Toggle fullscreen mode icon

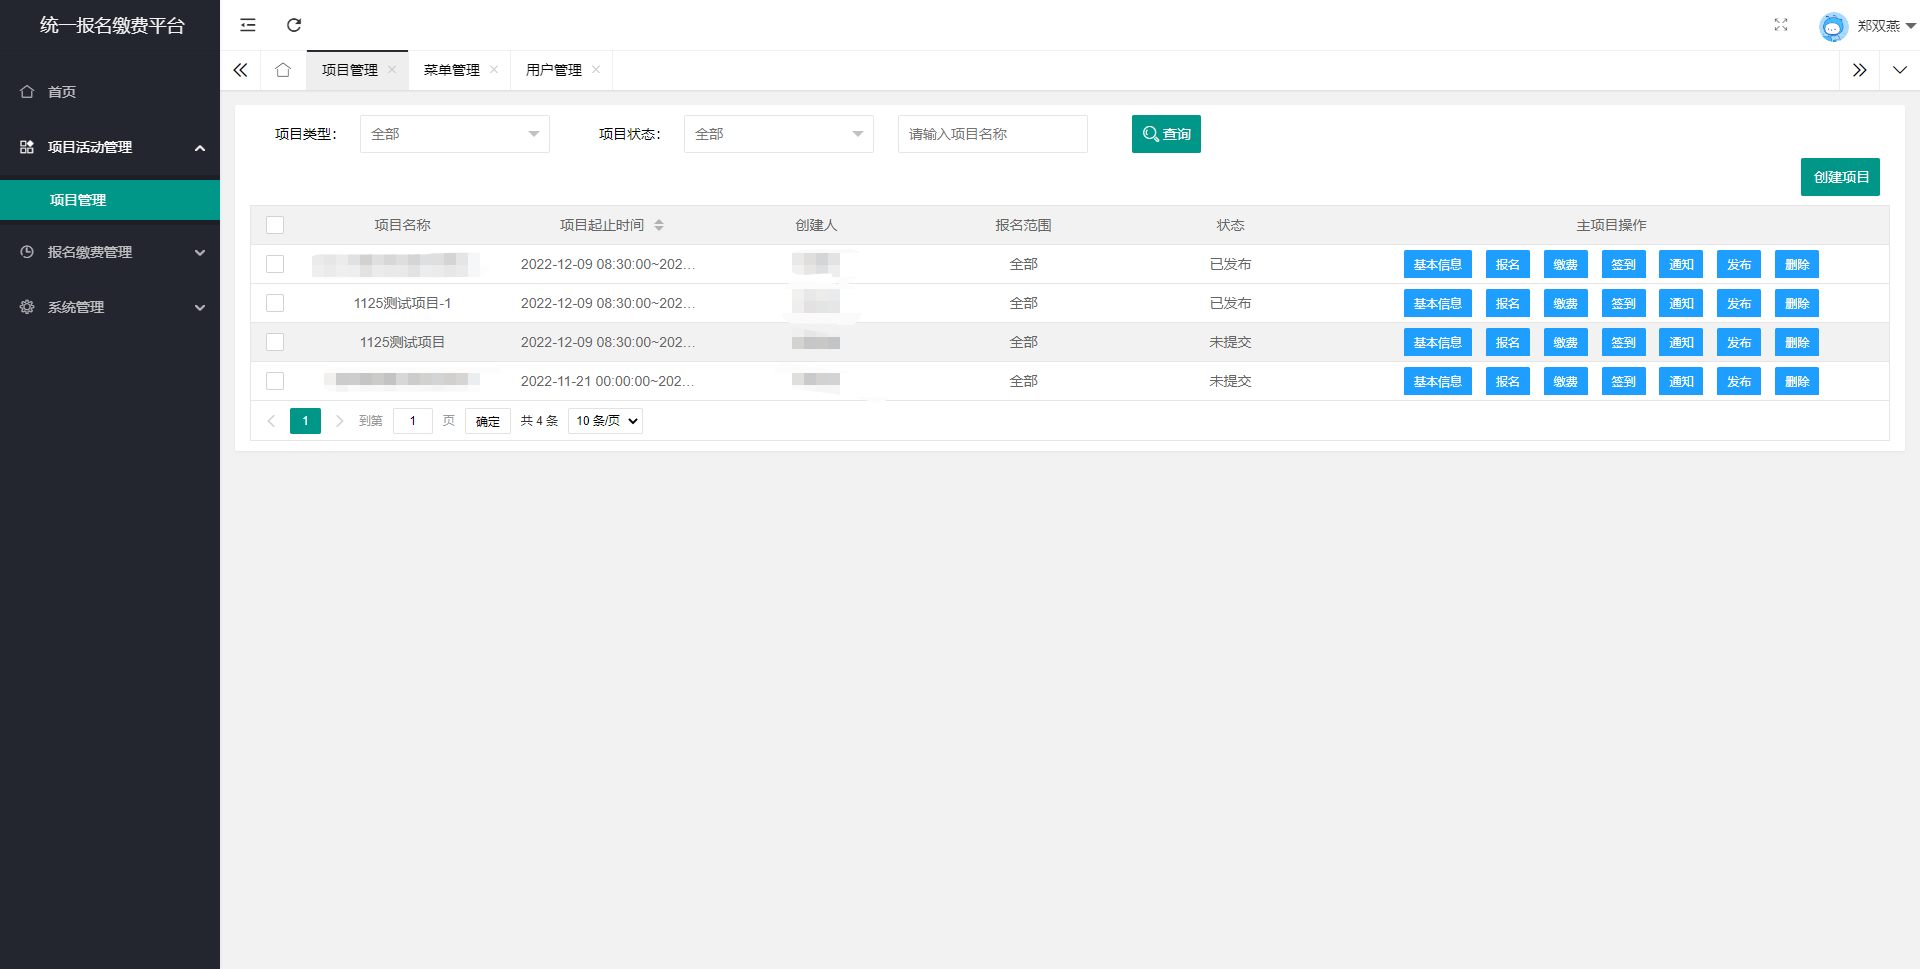1781,25
